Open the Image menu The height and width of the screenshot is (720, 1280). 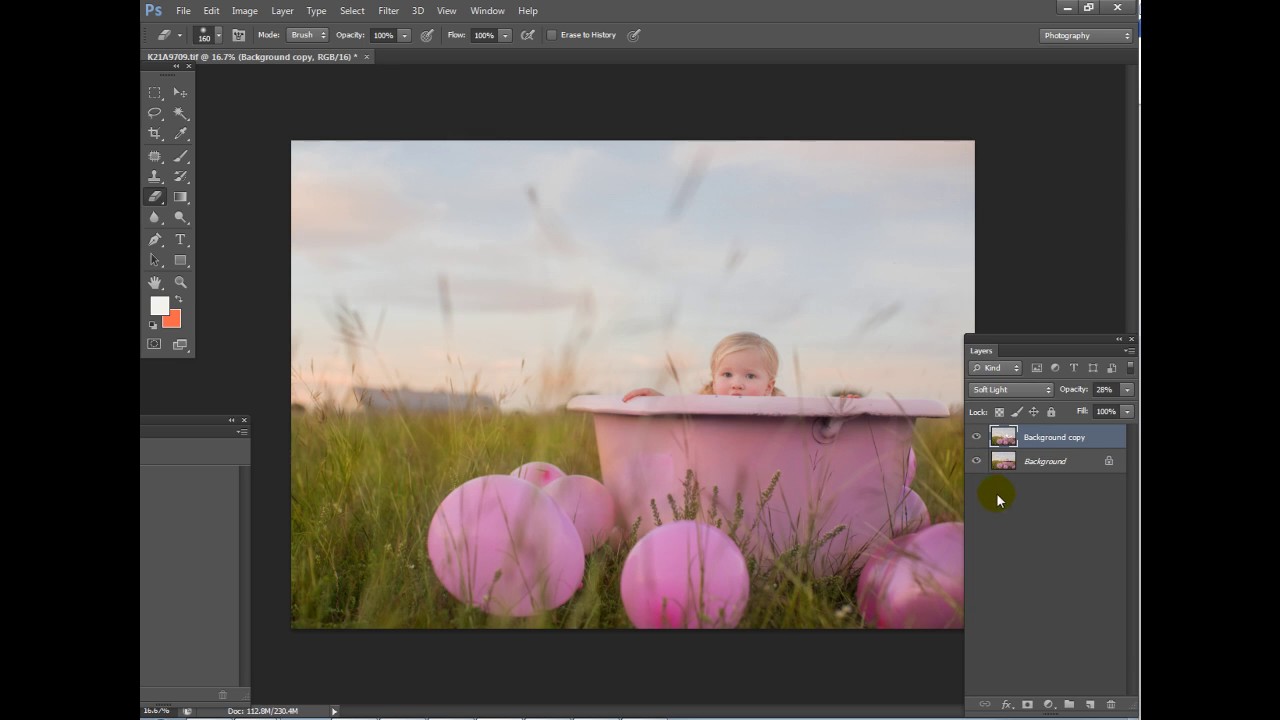pos(245,11)
